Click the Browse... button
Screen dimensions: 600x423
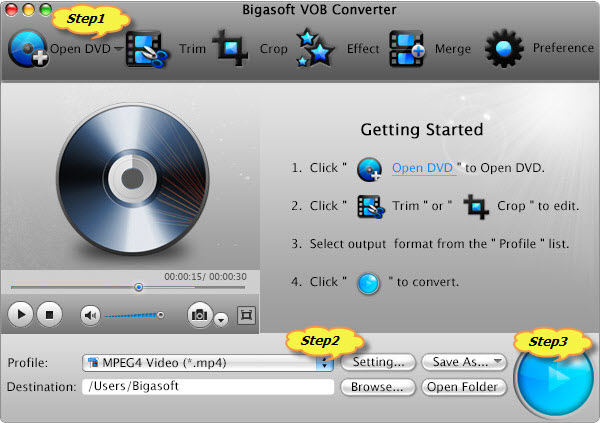[x=378, y=387]
